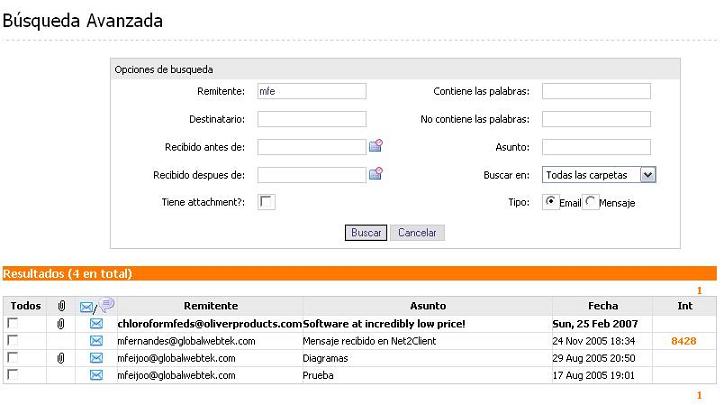Sort results by Remitente column header
This screenshot has height=405, width=724.
click(210, 306)
